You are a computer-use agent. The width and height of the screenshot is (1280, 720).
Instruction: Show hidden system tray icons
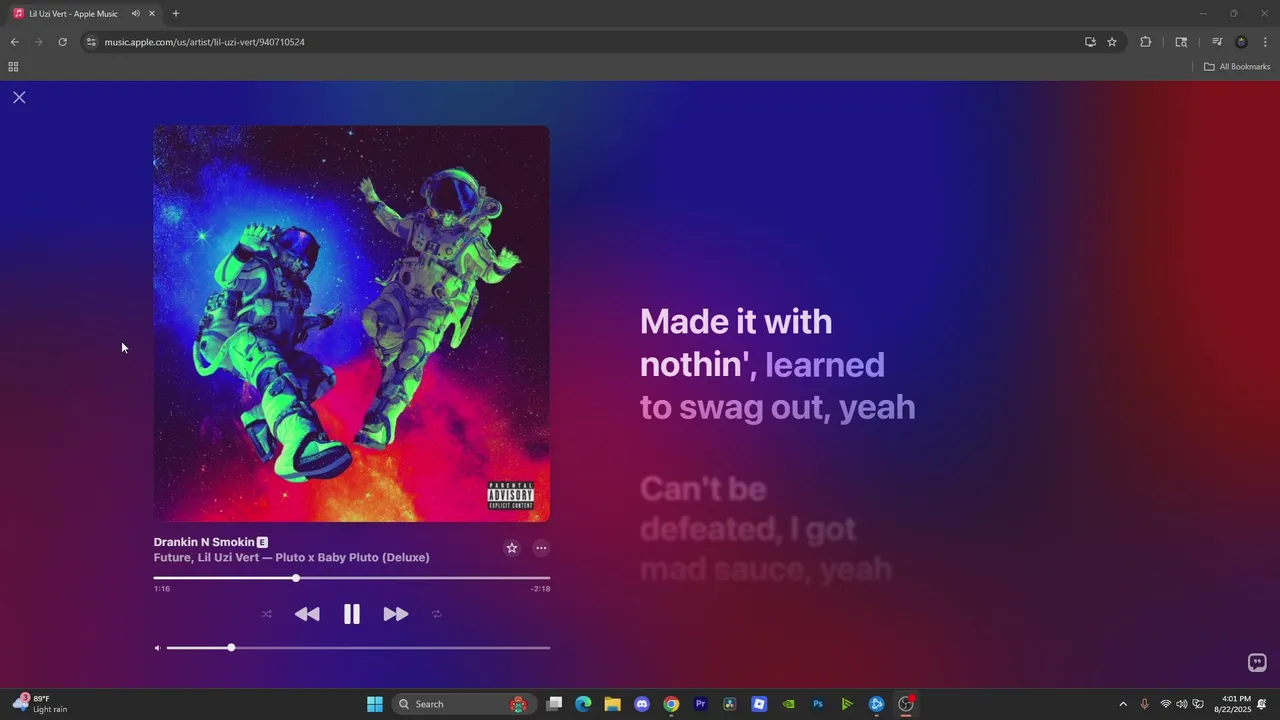pyautogui.click(x=1123, y=704)
